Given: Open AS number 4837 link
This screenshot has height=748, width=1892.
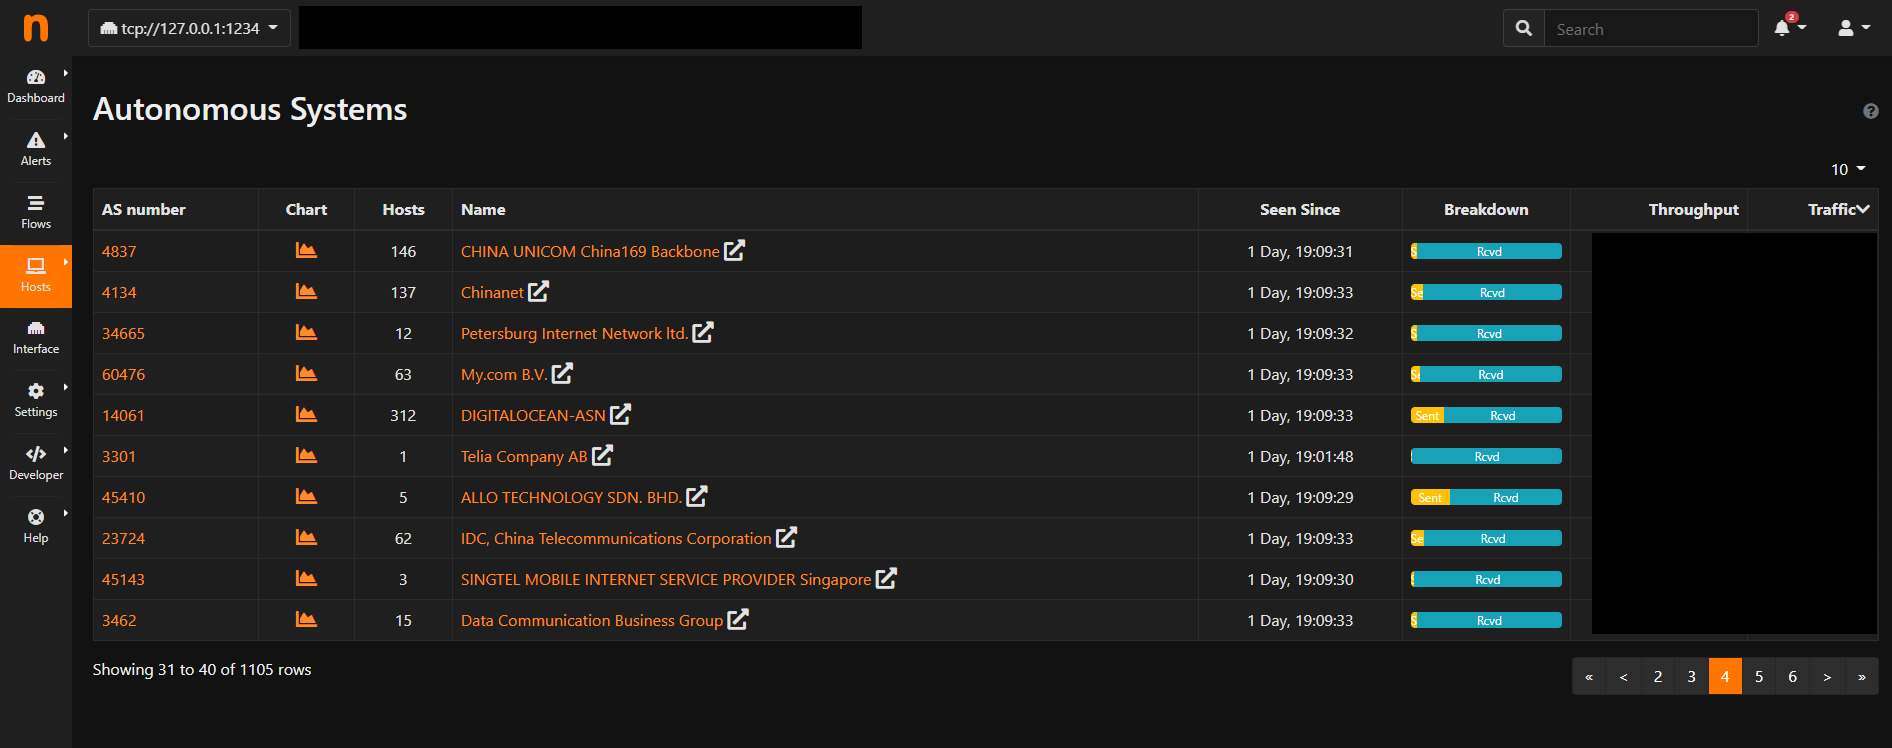Looking at the screenshot, I should tap(119, 251).
